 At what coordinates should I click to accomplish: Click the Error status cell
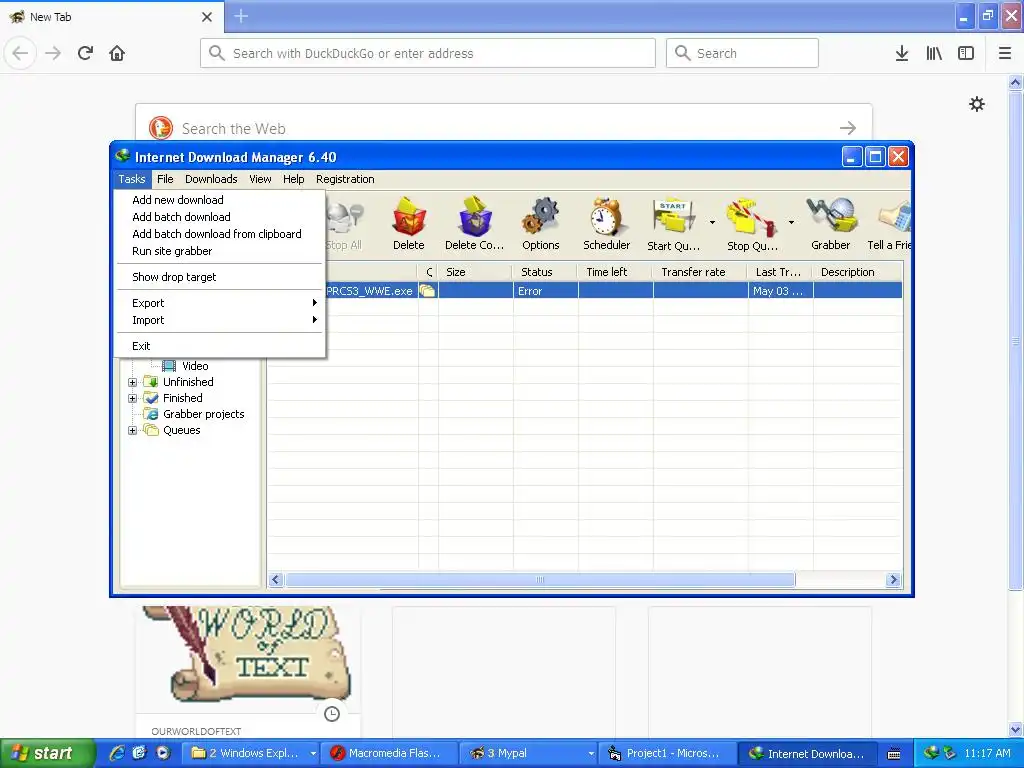tap(546, 291)
